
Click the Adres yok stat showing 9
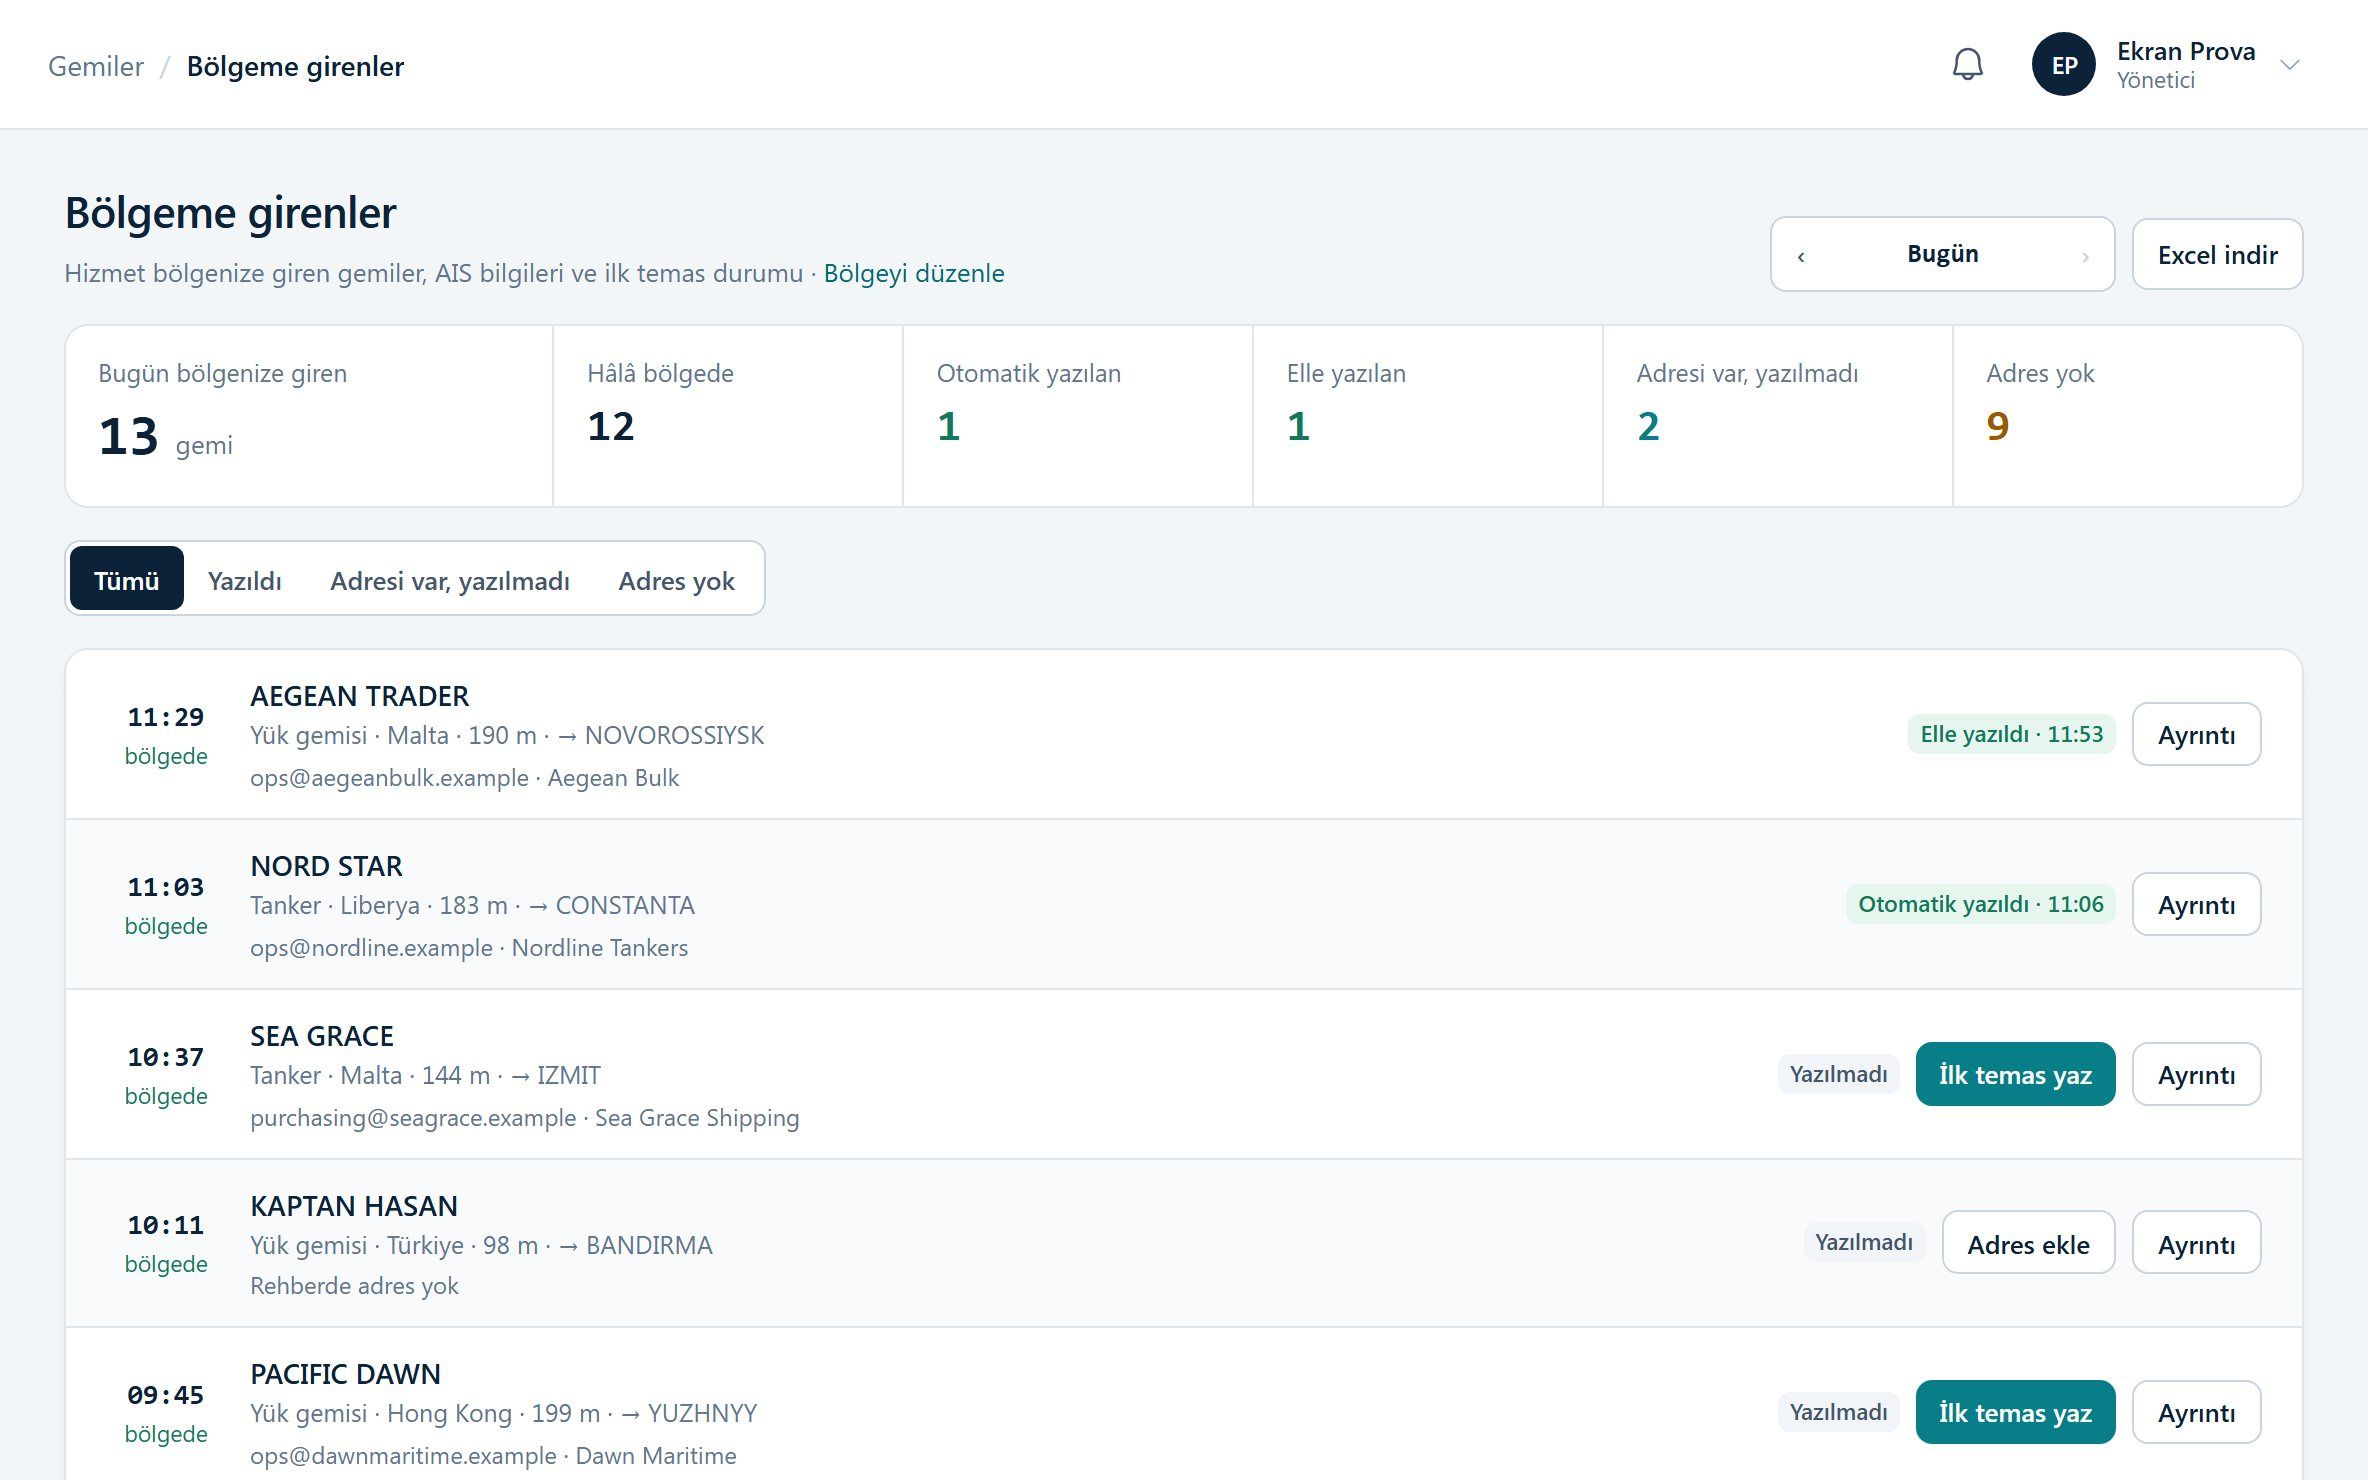2127,416
